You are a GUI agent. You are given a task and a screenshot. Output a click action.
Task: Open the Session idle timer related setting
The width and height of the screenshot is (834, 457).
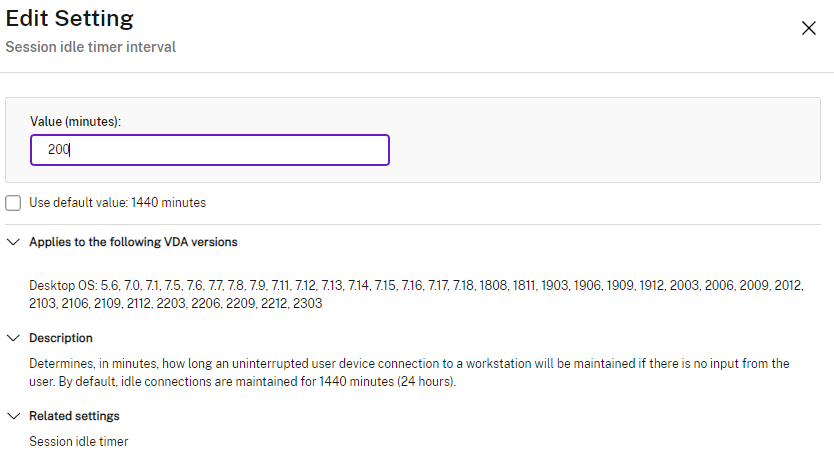pyautogui.click(x=78, y=441)
